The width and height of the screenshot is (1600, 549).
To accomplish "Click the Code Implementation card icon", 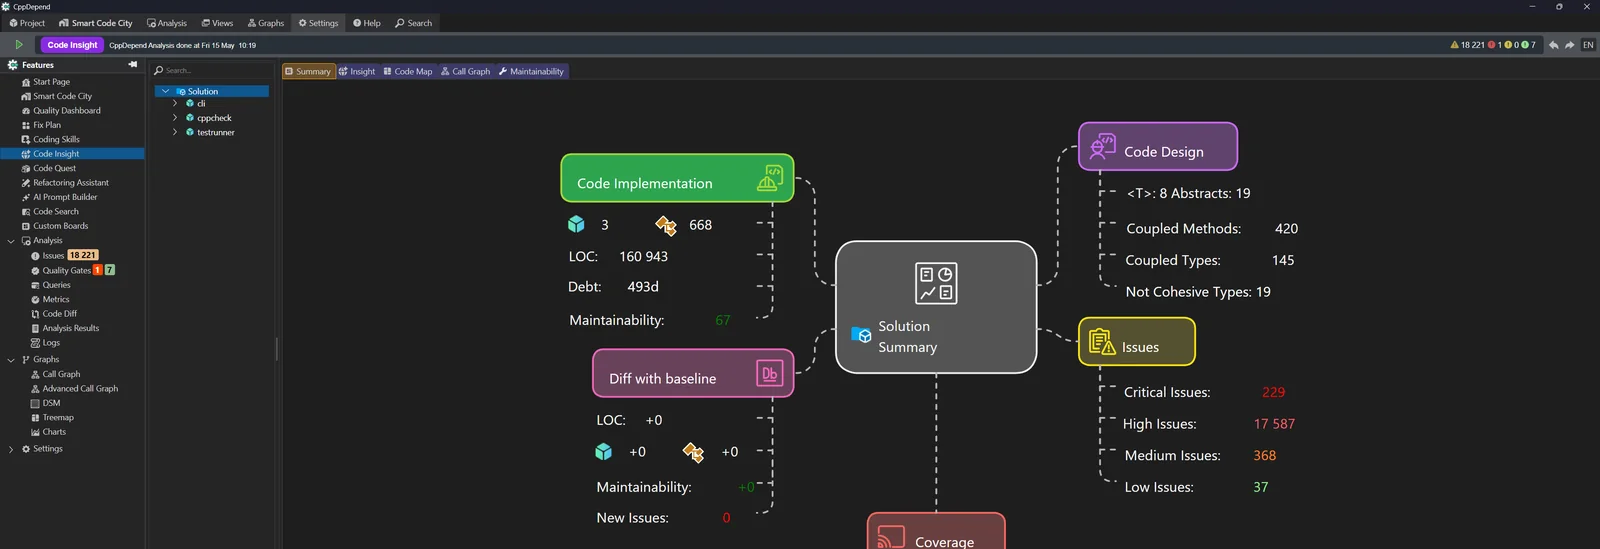I will [x=770, y=178].
